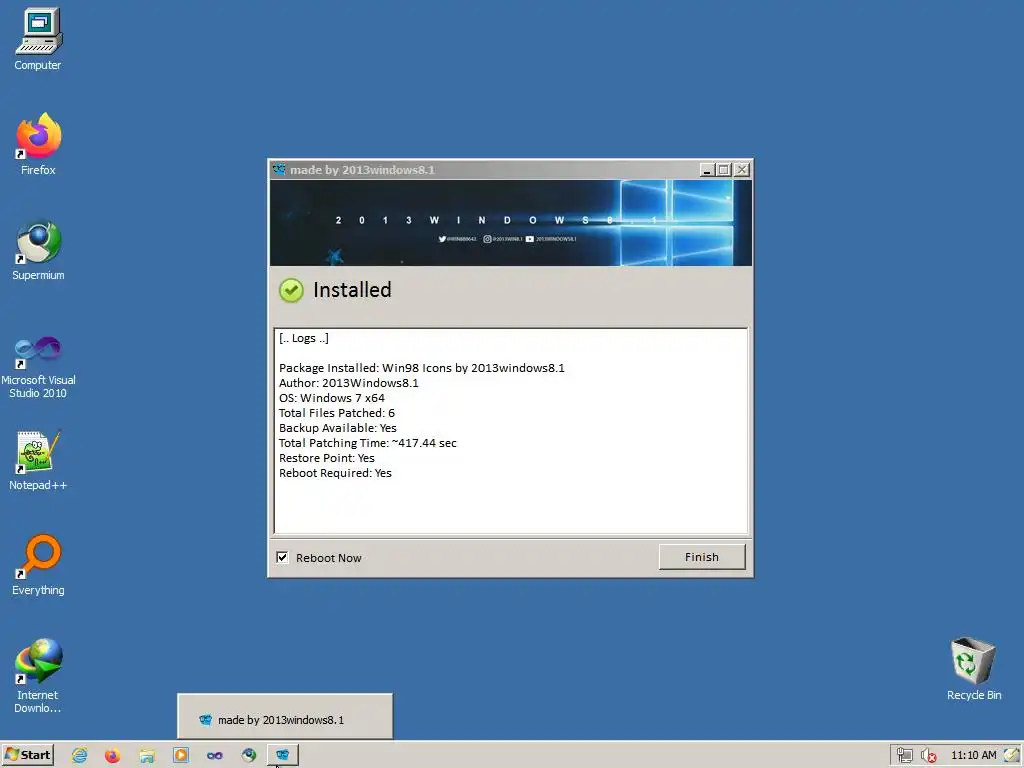This screenshot has height=768, width=1024.
Task: Click the 11:10 AM system clock
Action: point(974,756)
